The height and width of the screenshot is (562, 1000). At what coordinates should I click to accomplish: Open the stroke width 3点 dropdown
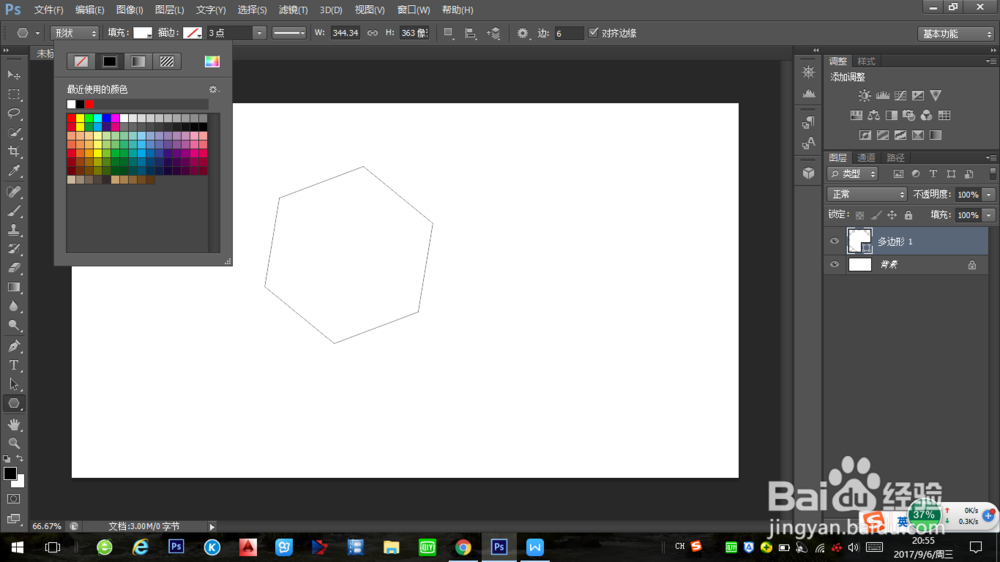click(259, 33)
